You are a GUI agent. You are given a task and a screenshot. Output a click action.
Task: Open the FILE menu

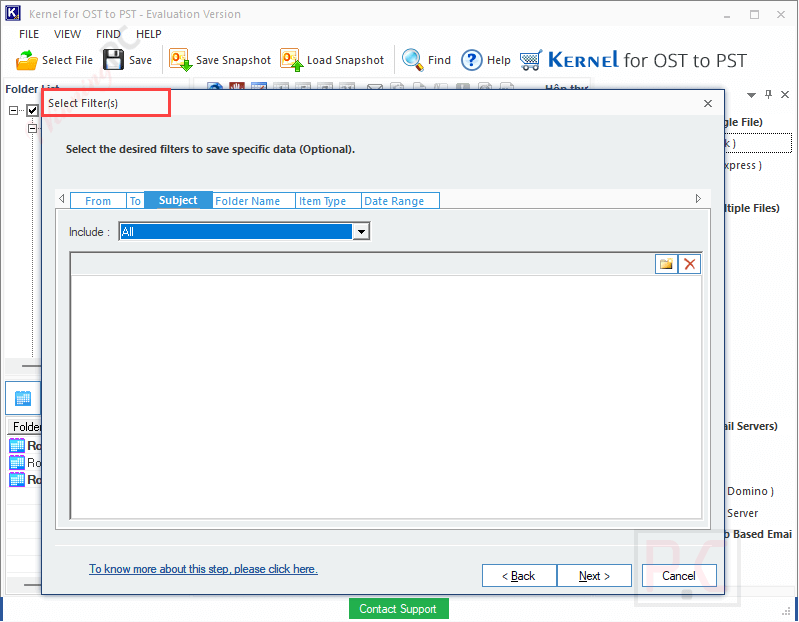point(29,34)
